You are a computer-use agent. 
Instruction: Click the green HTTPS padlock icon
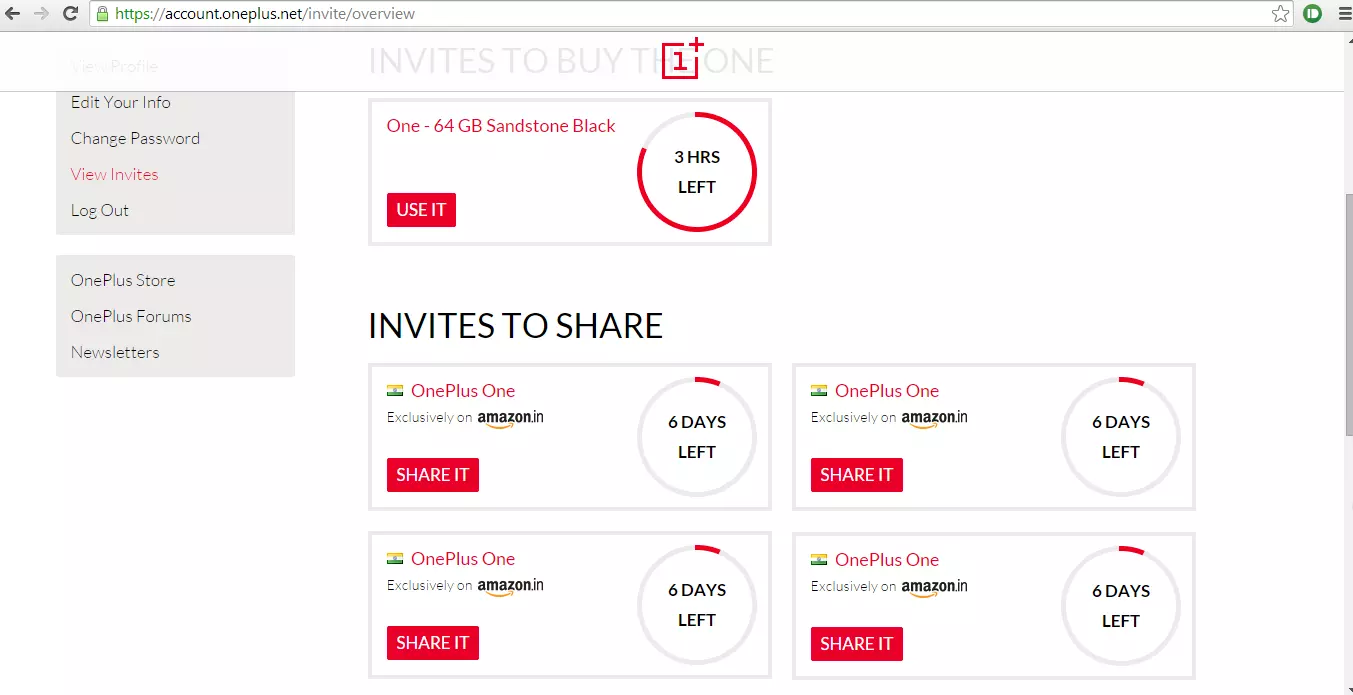[x=101, y=14]
